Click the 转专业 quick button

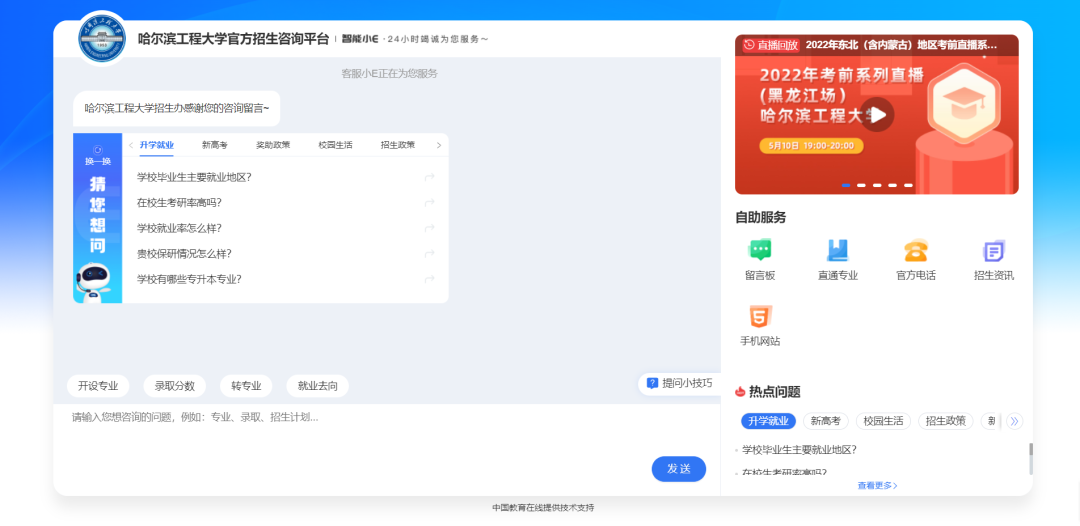click(x=246, y=386)
